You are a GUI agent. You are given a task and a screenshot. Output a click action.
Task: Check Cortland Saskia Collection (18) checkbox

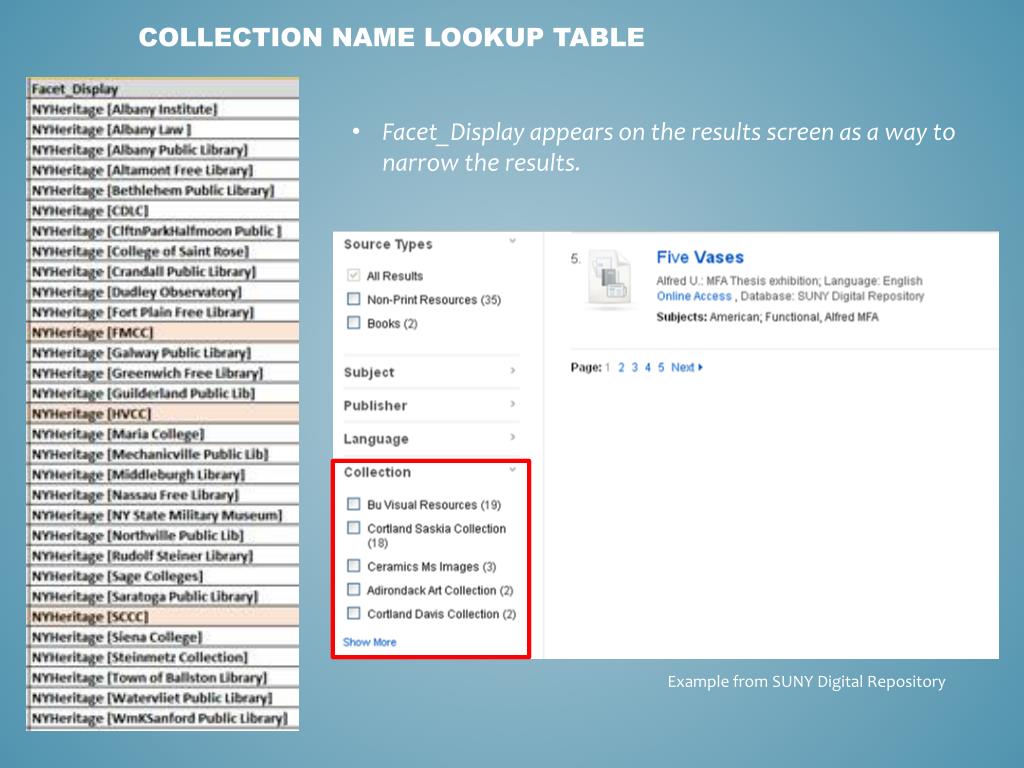[x=353, y=528]
